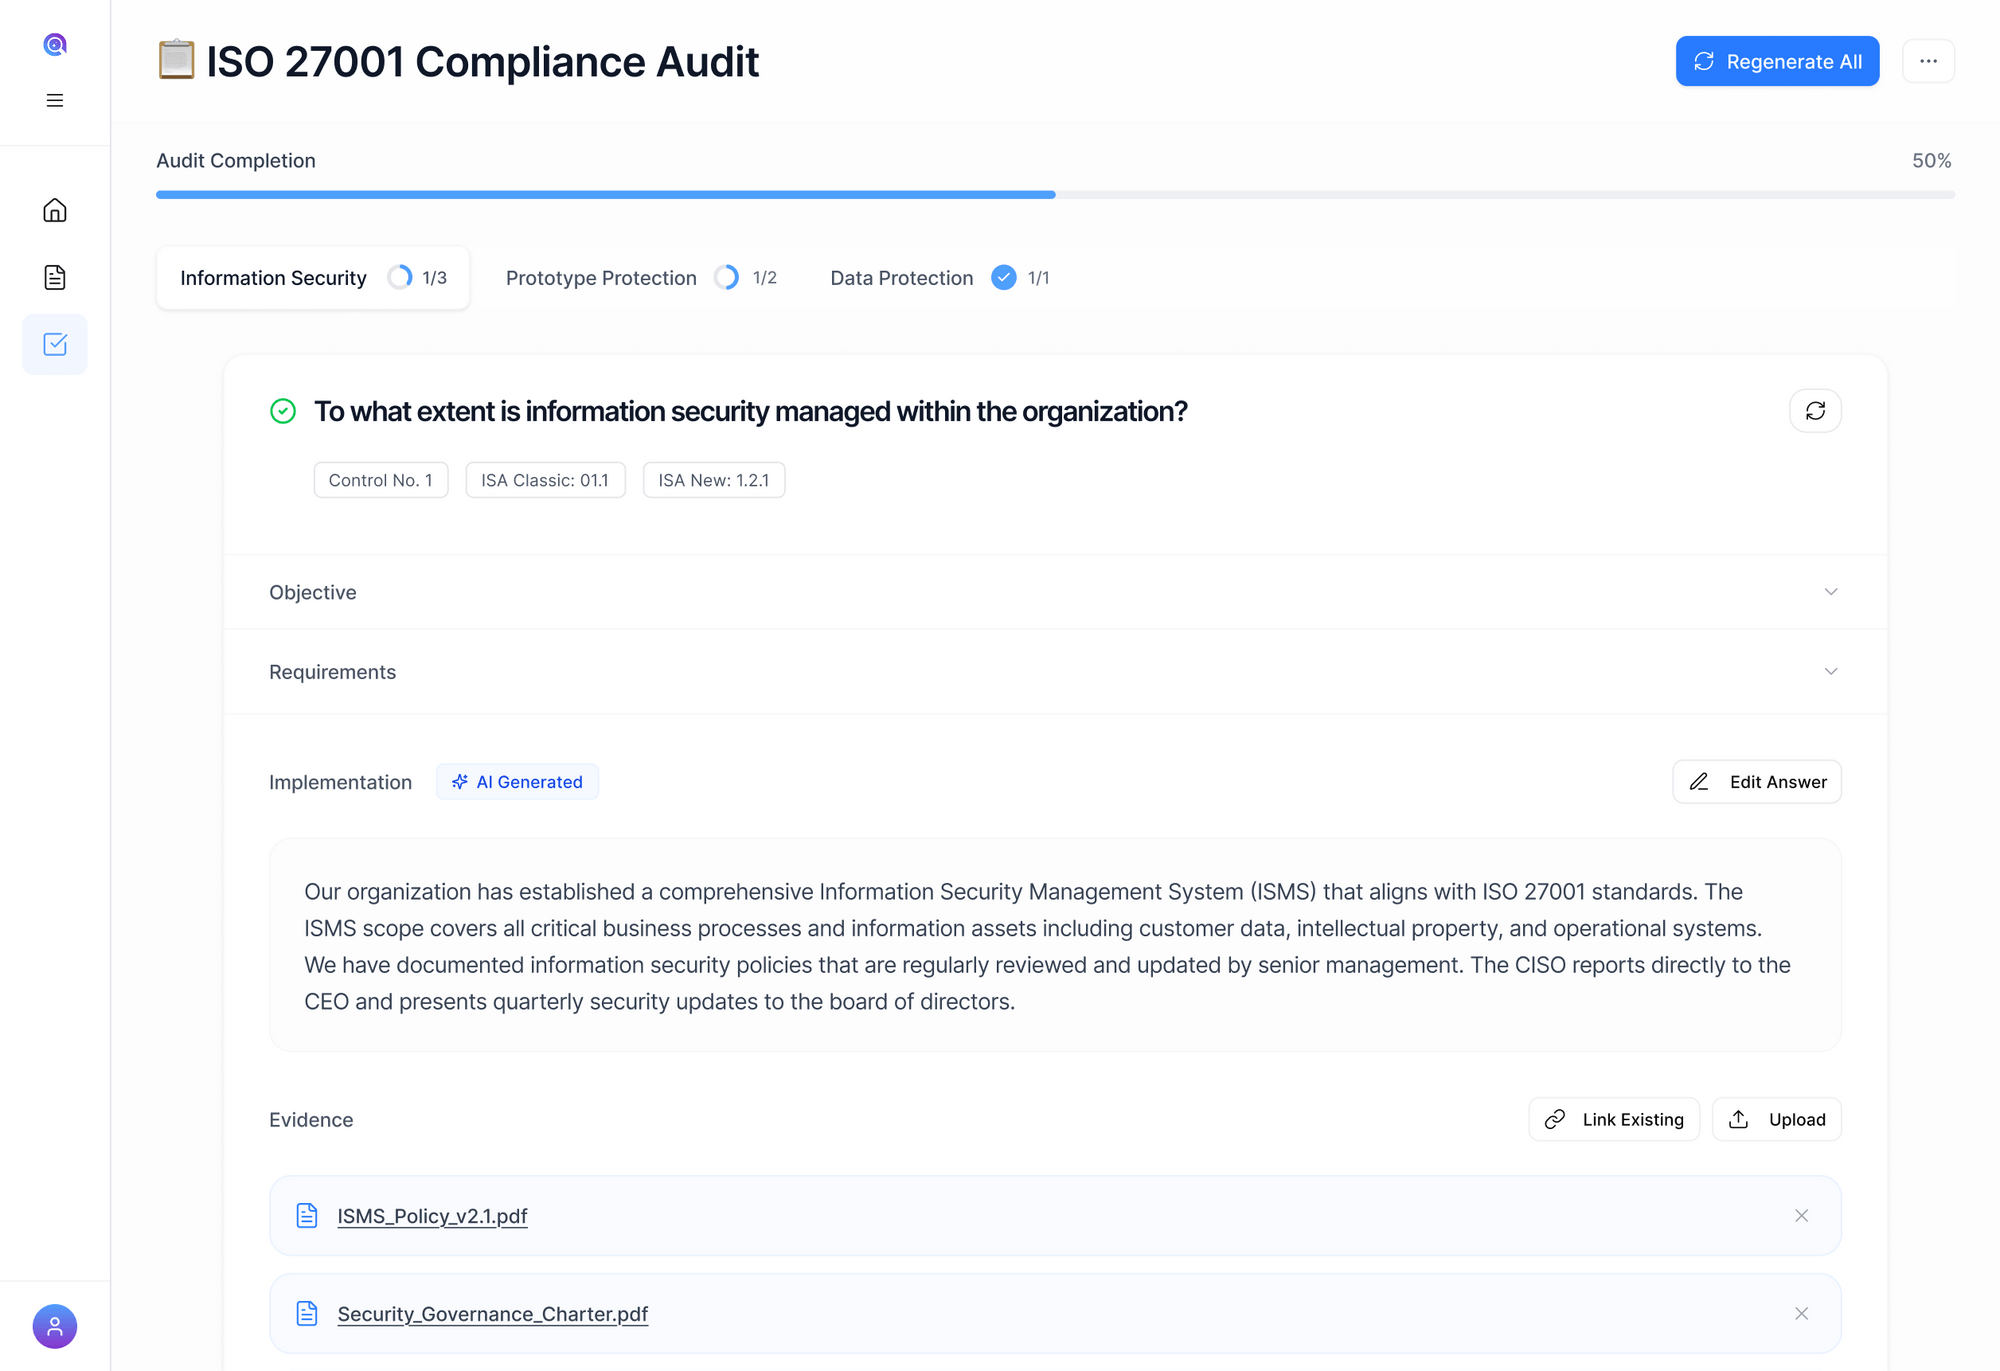The width and height of the screenshot is (2000, 1371).
Task: Open the sidebar hamburger menu
Action: click(55, 100)
